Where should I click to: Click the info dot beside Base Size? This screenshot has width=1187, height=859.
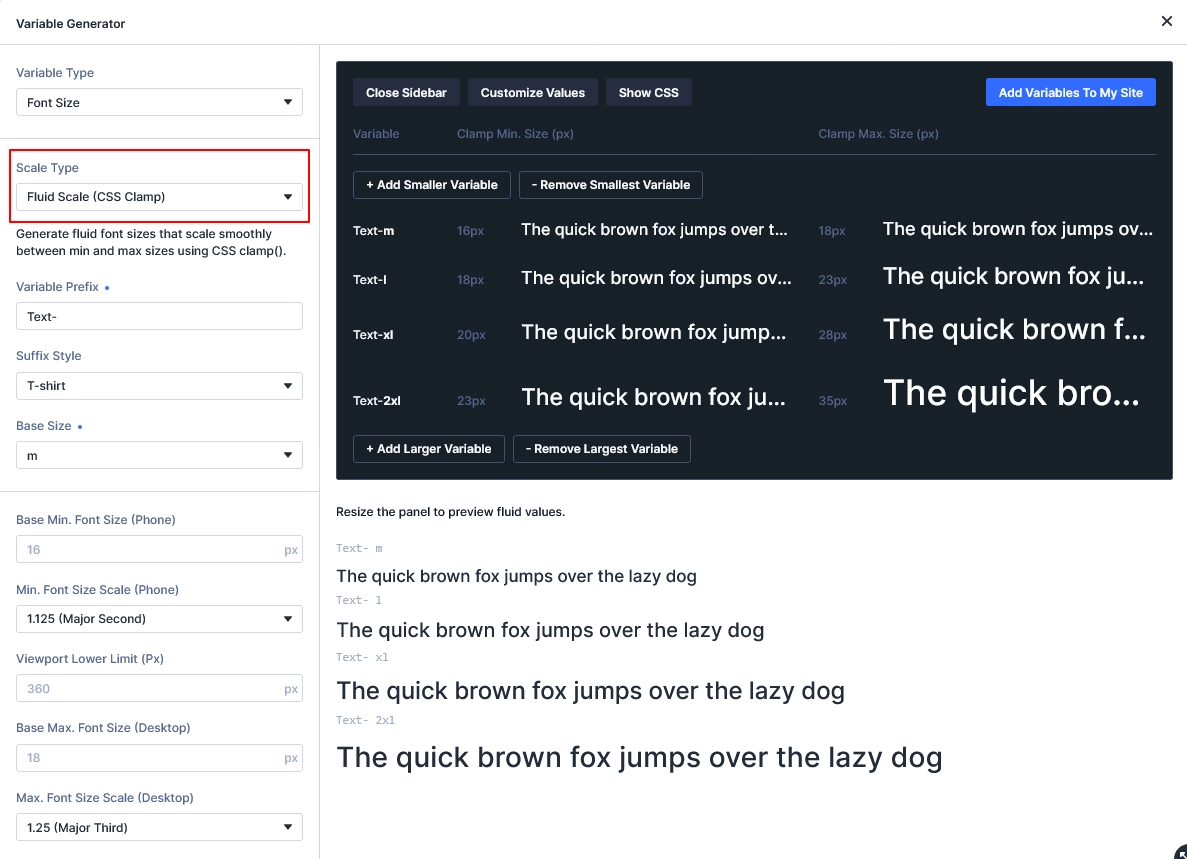tap(79, 427)
